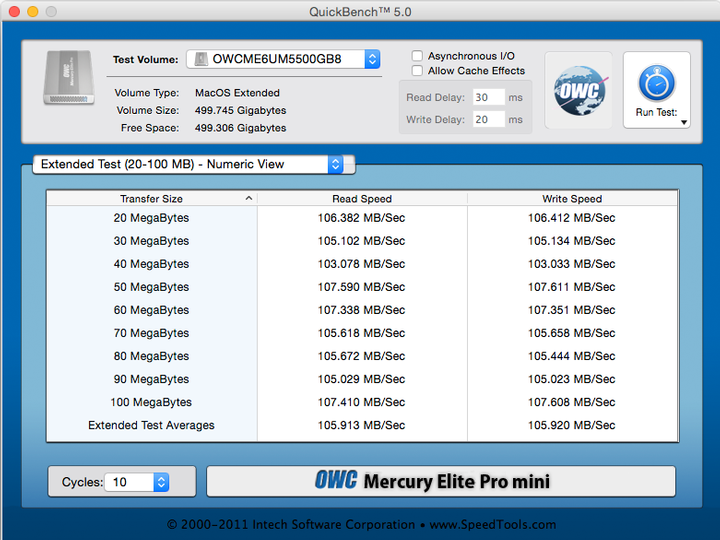The width and height of the screenshot is (720, 540).
Task: Click the yellow minimize window button
Action: pyautogui.click(x=33, y=11)
